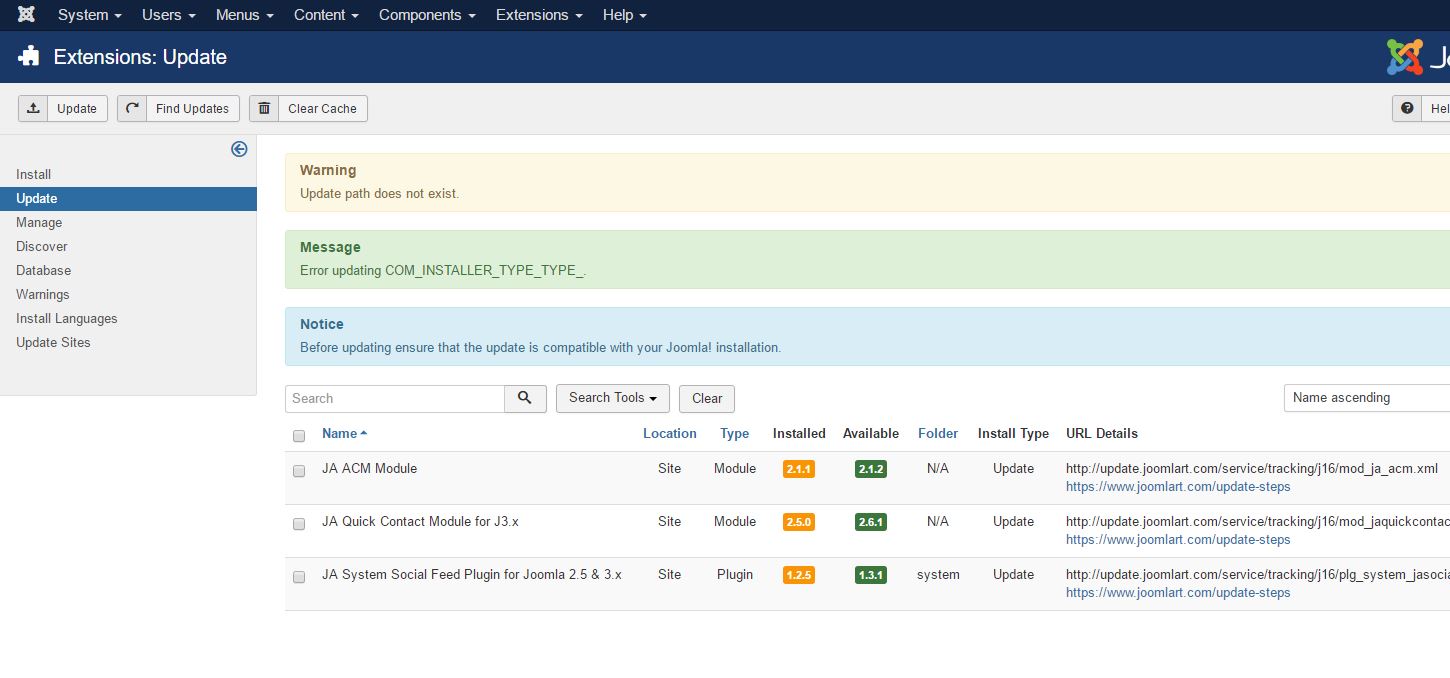Check the JA ACM Module checkbox
Screen dimensions: 1450x678
click(299, 471)
